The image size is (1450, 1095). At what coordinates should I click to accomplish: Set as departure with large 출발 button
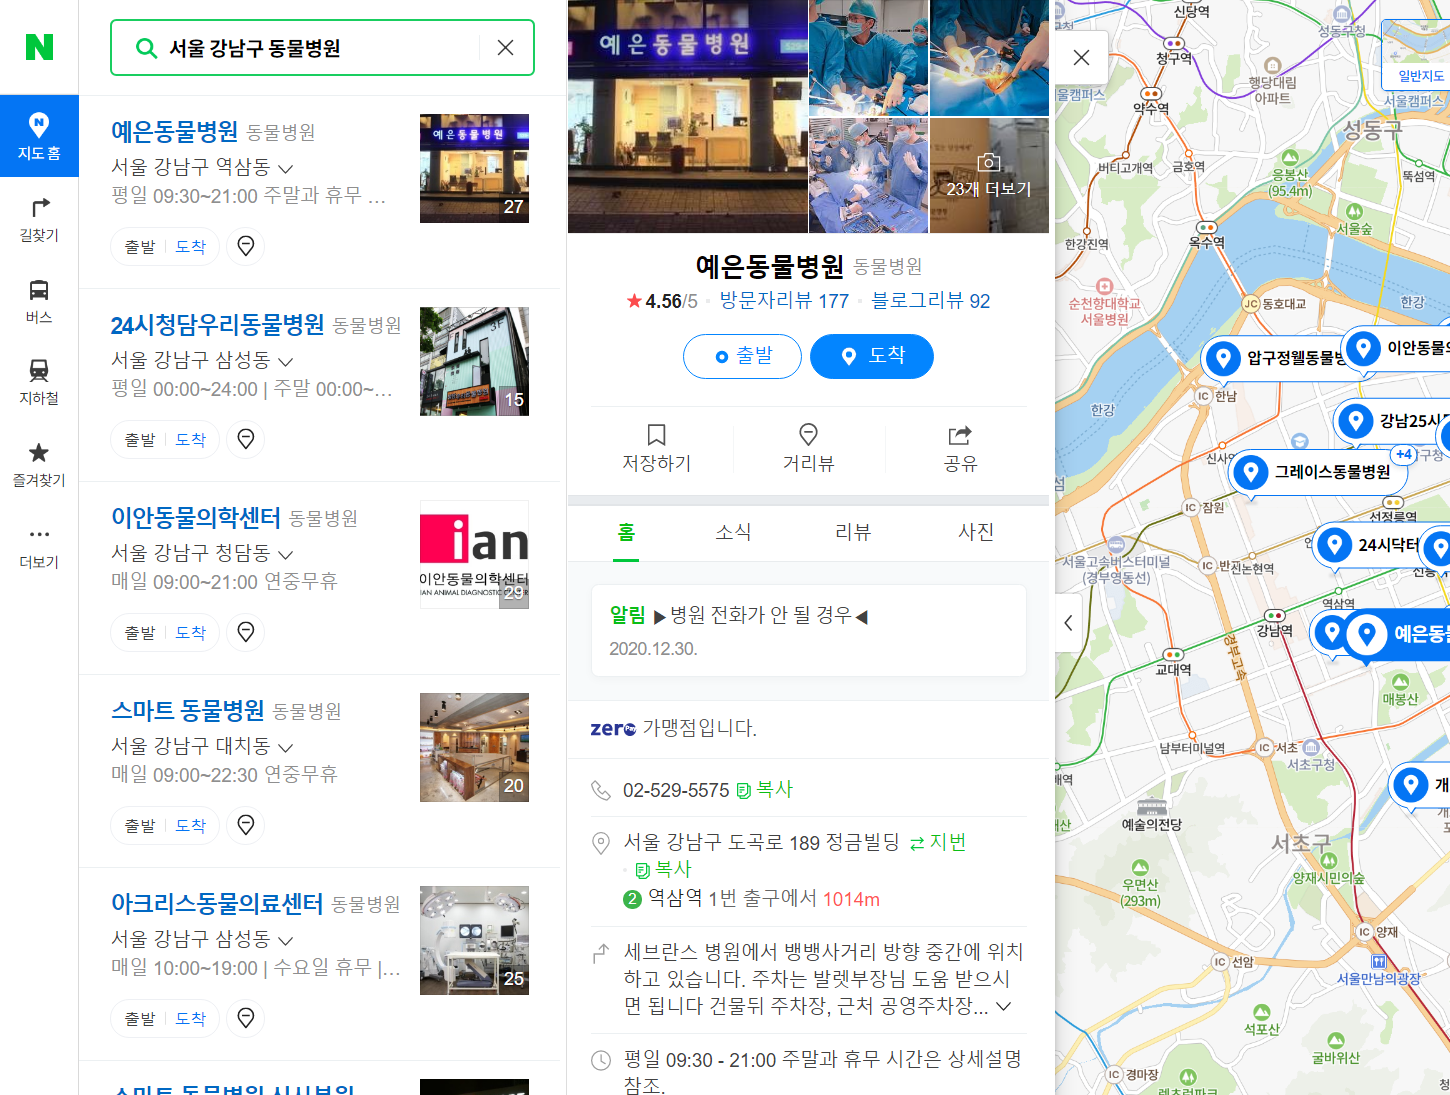pyautogui.click(x=742, y=356)
